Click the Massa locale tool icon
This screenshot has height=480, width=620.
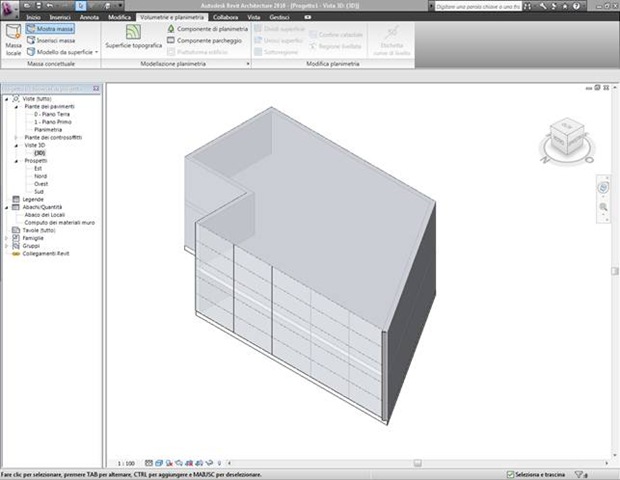[13, 32]
